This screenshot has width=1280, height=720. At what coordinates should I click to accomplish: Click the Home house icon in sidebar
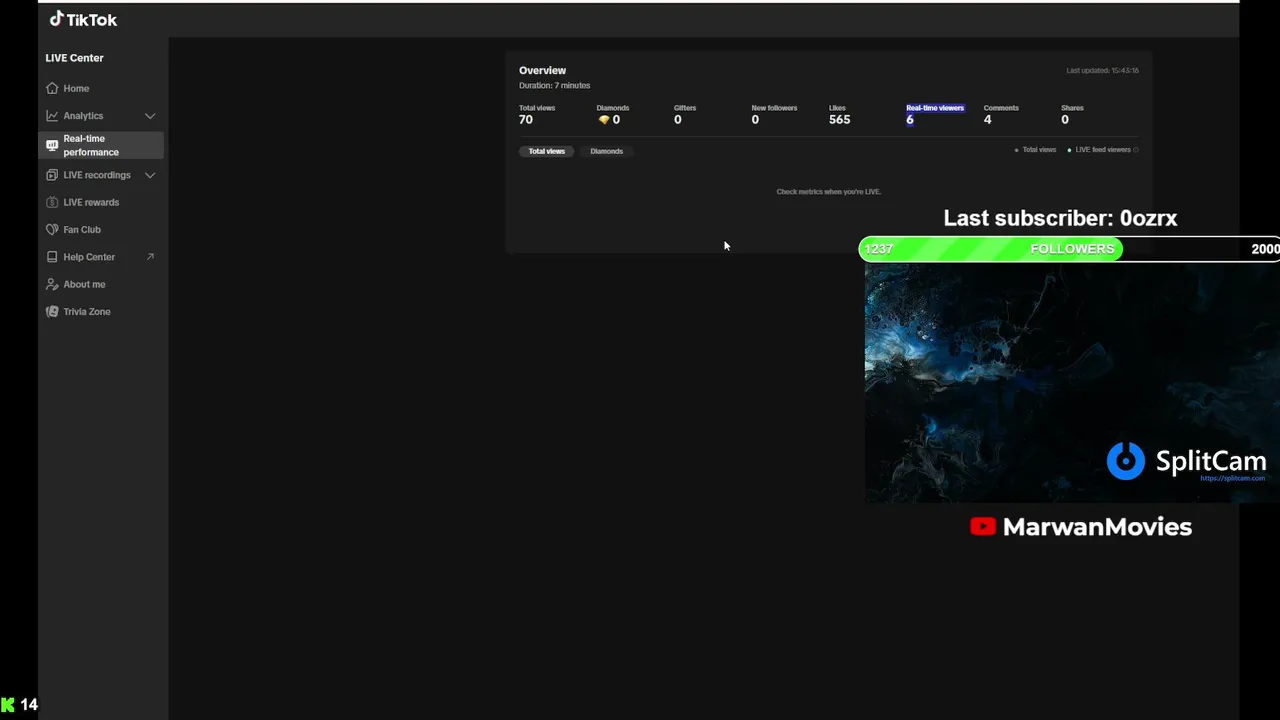pos(52,88)
